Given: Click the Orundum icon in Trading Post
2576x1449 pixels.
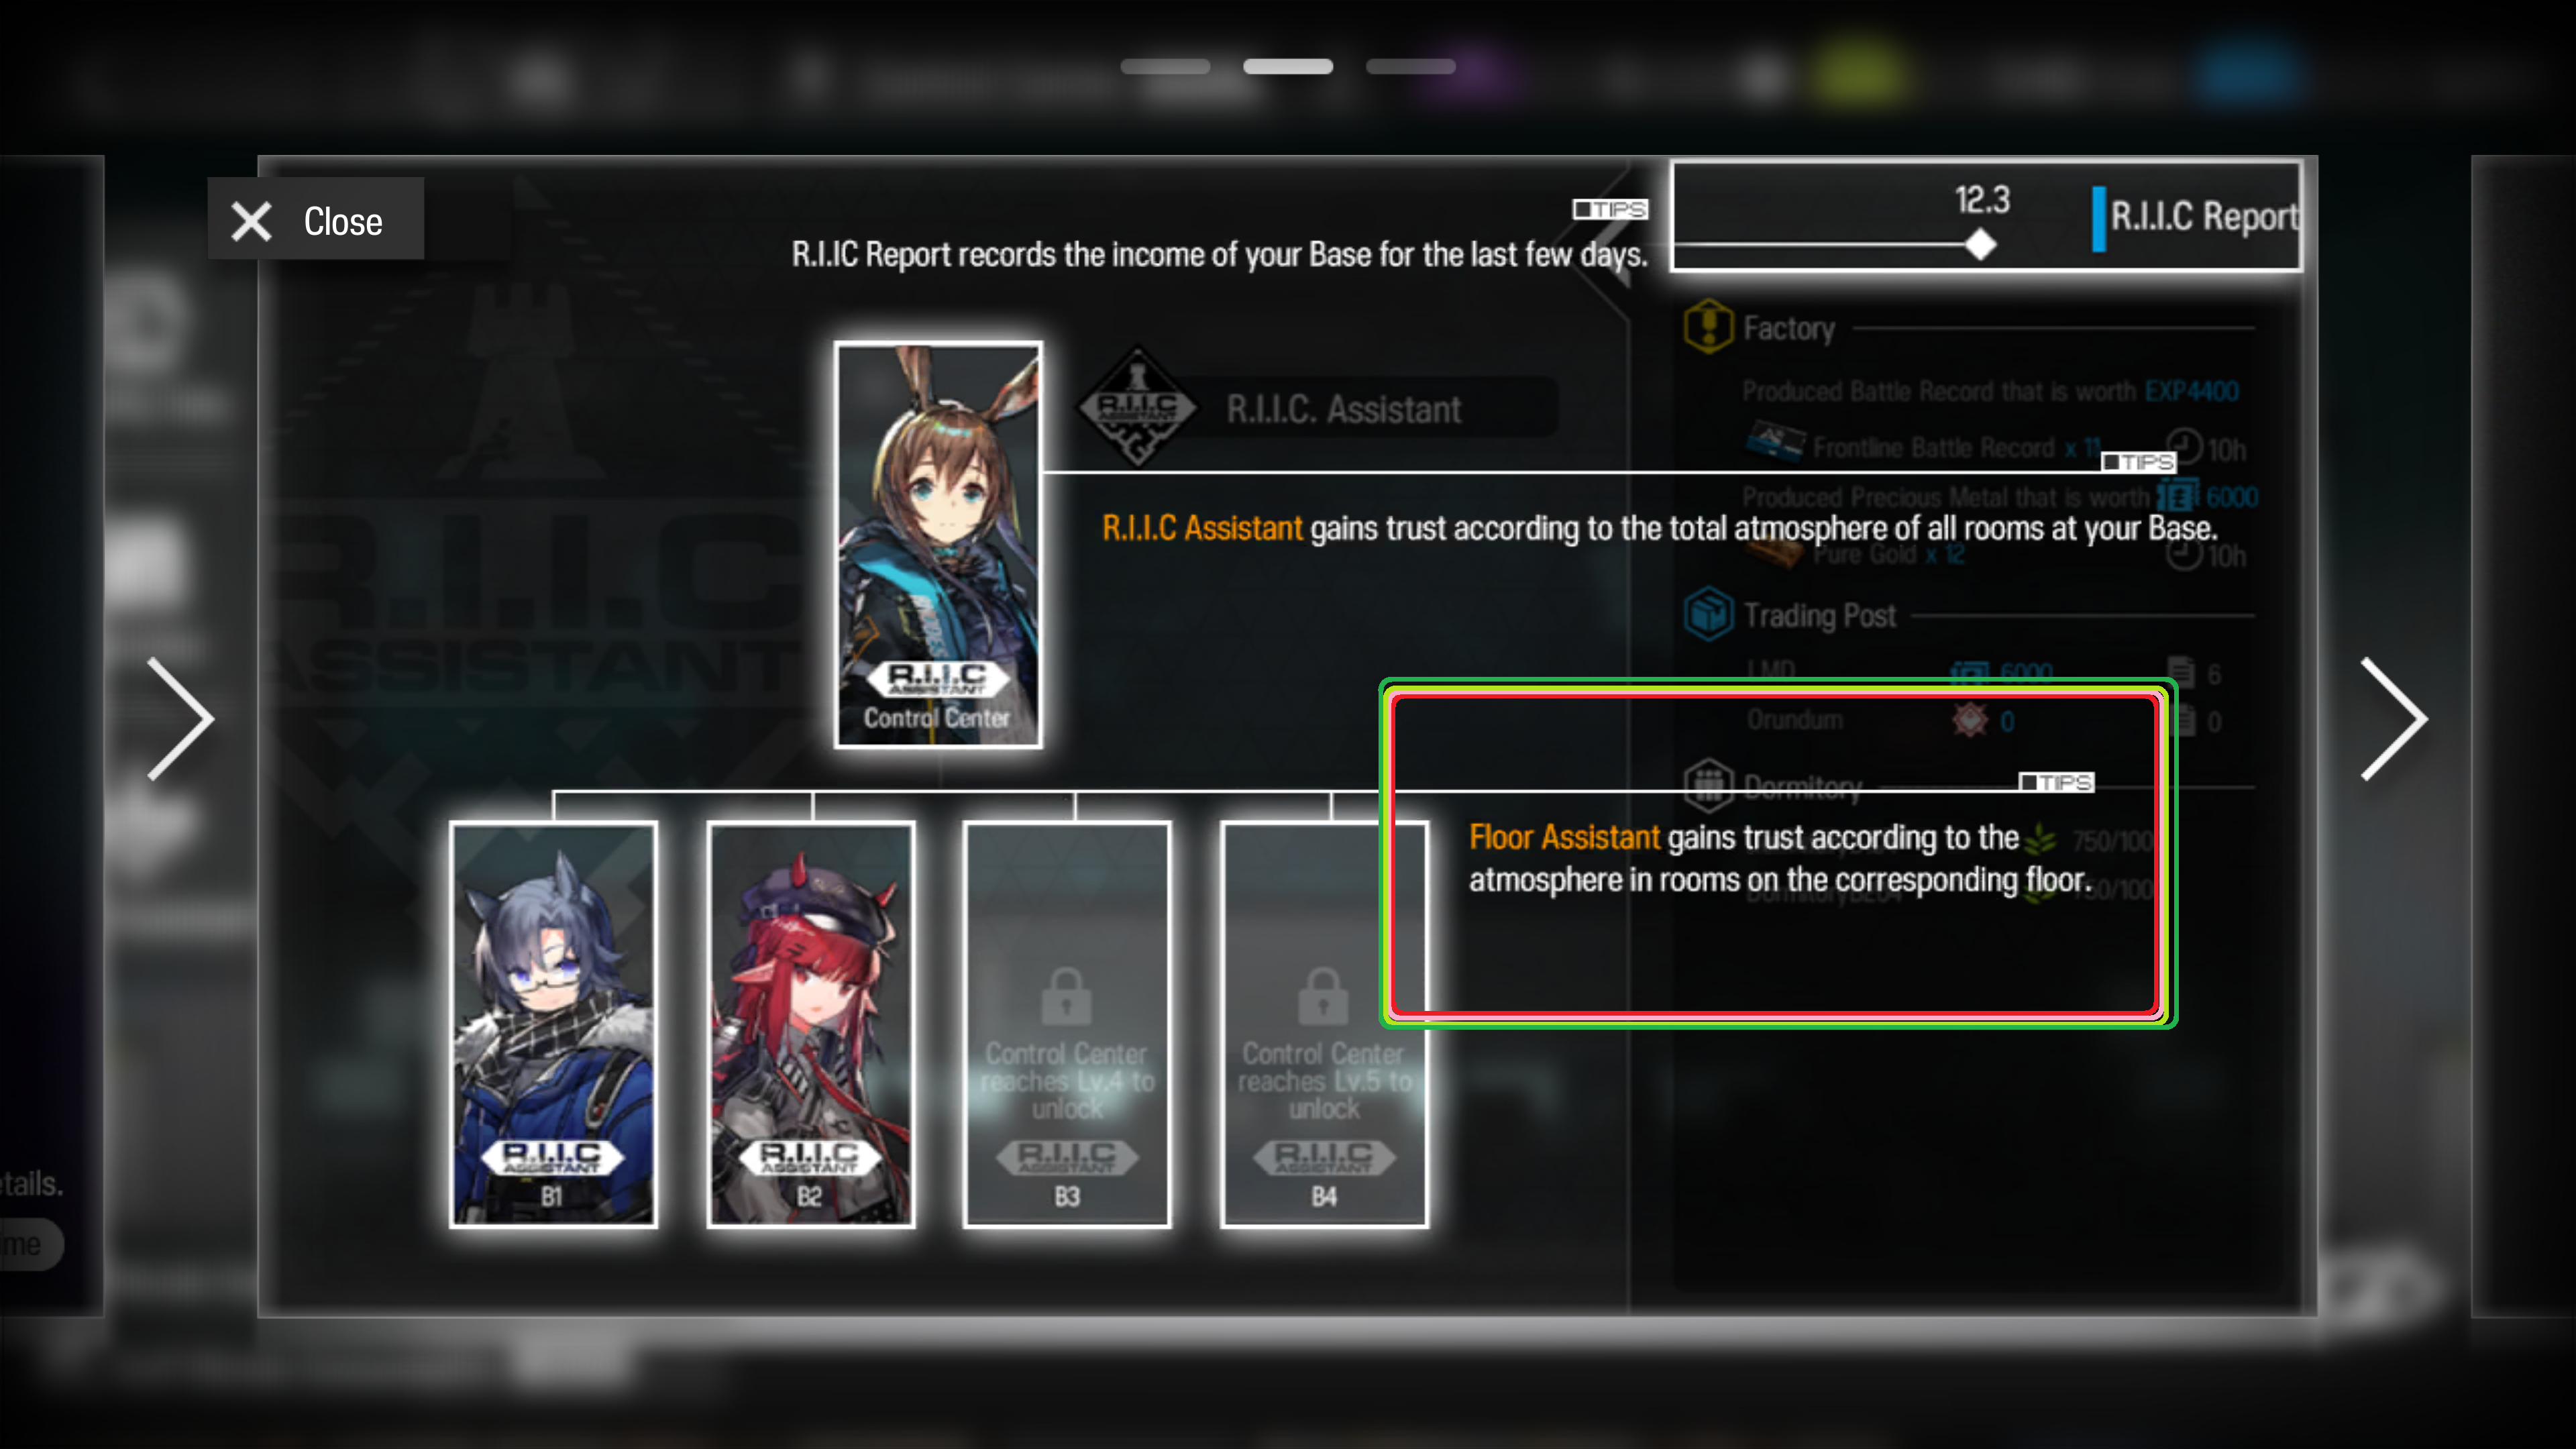Looking at the screenshot, I should point(1970,720).
